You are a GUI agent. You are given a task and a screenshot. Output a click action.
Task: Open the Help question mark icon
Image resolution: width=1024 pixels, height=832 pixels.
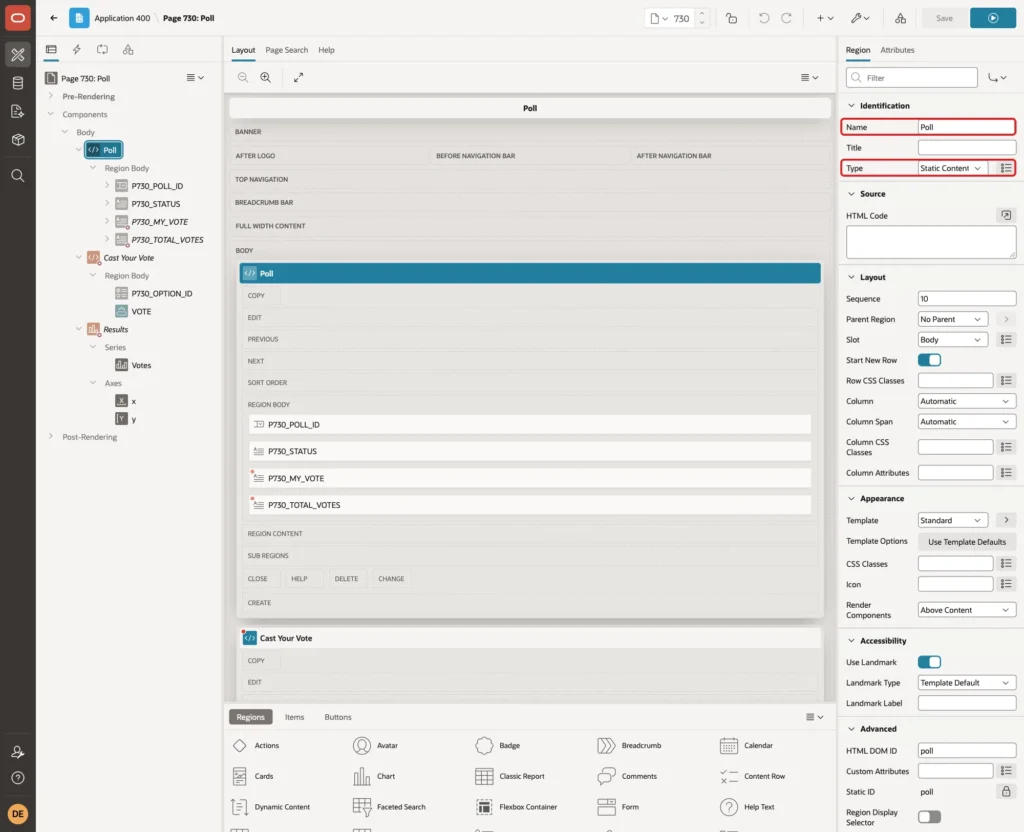coord(18,778)
